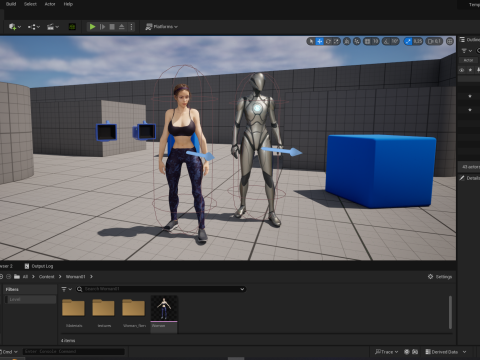480x360 pixels.
Task: Open the Actor menu
Action: click(50, 4)
